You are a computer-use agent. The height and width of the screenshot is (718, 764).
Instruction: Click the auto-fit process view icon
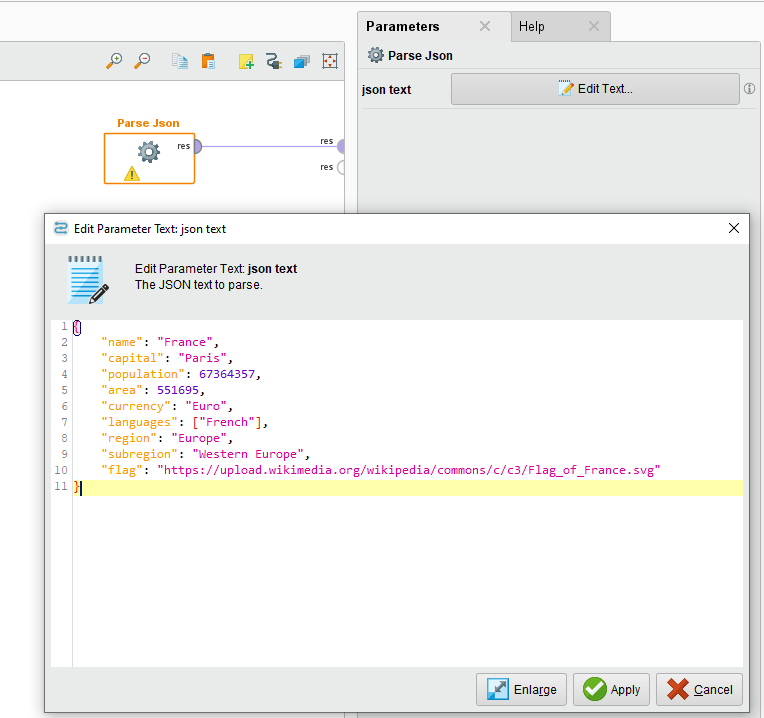point(329,62)
